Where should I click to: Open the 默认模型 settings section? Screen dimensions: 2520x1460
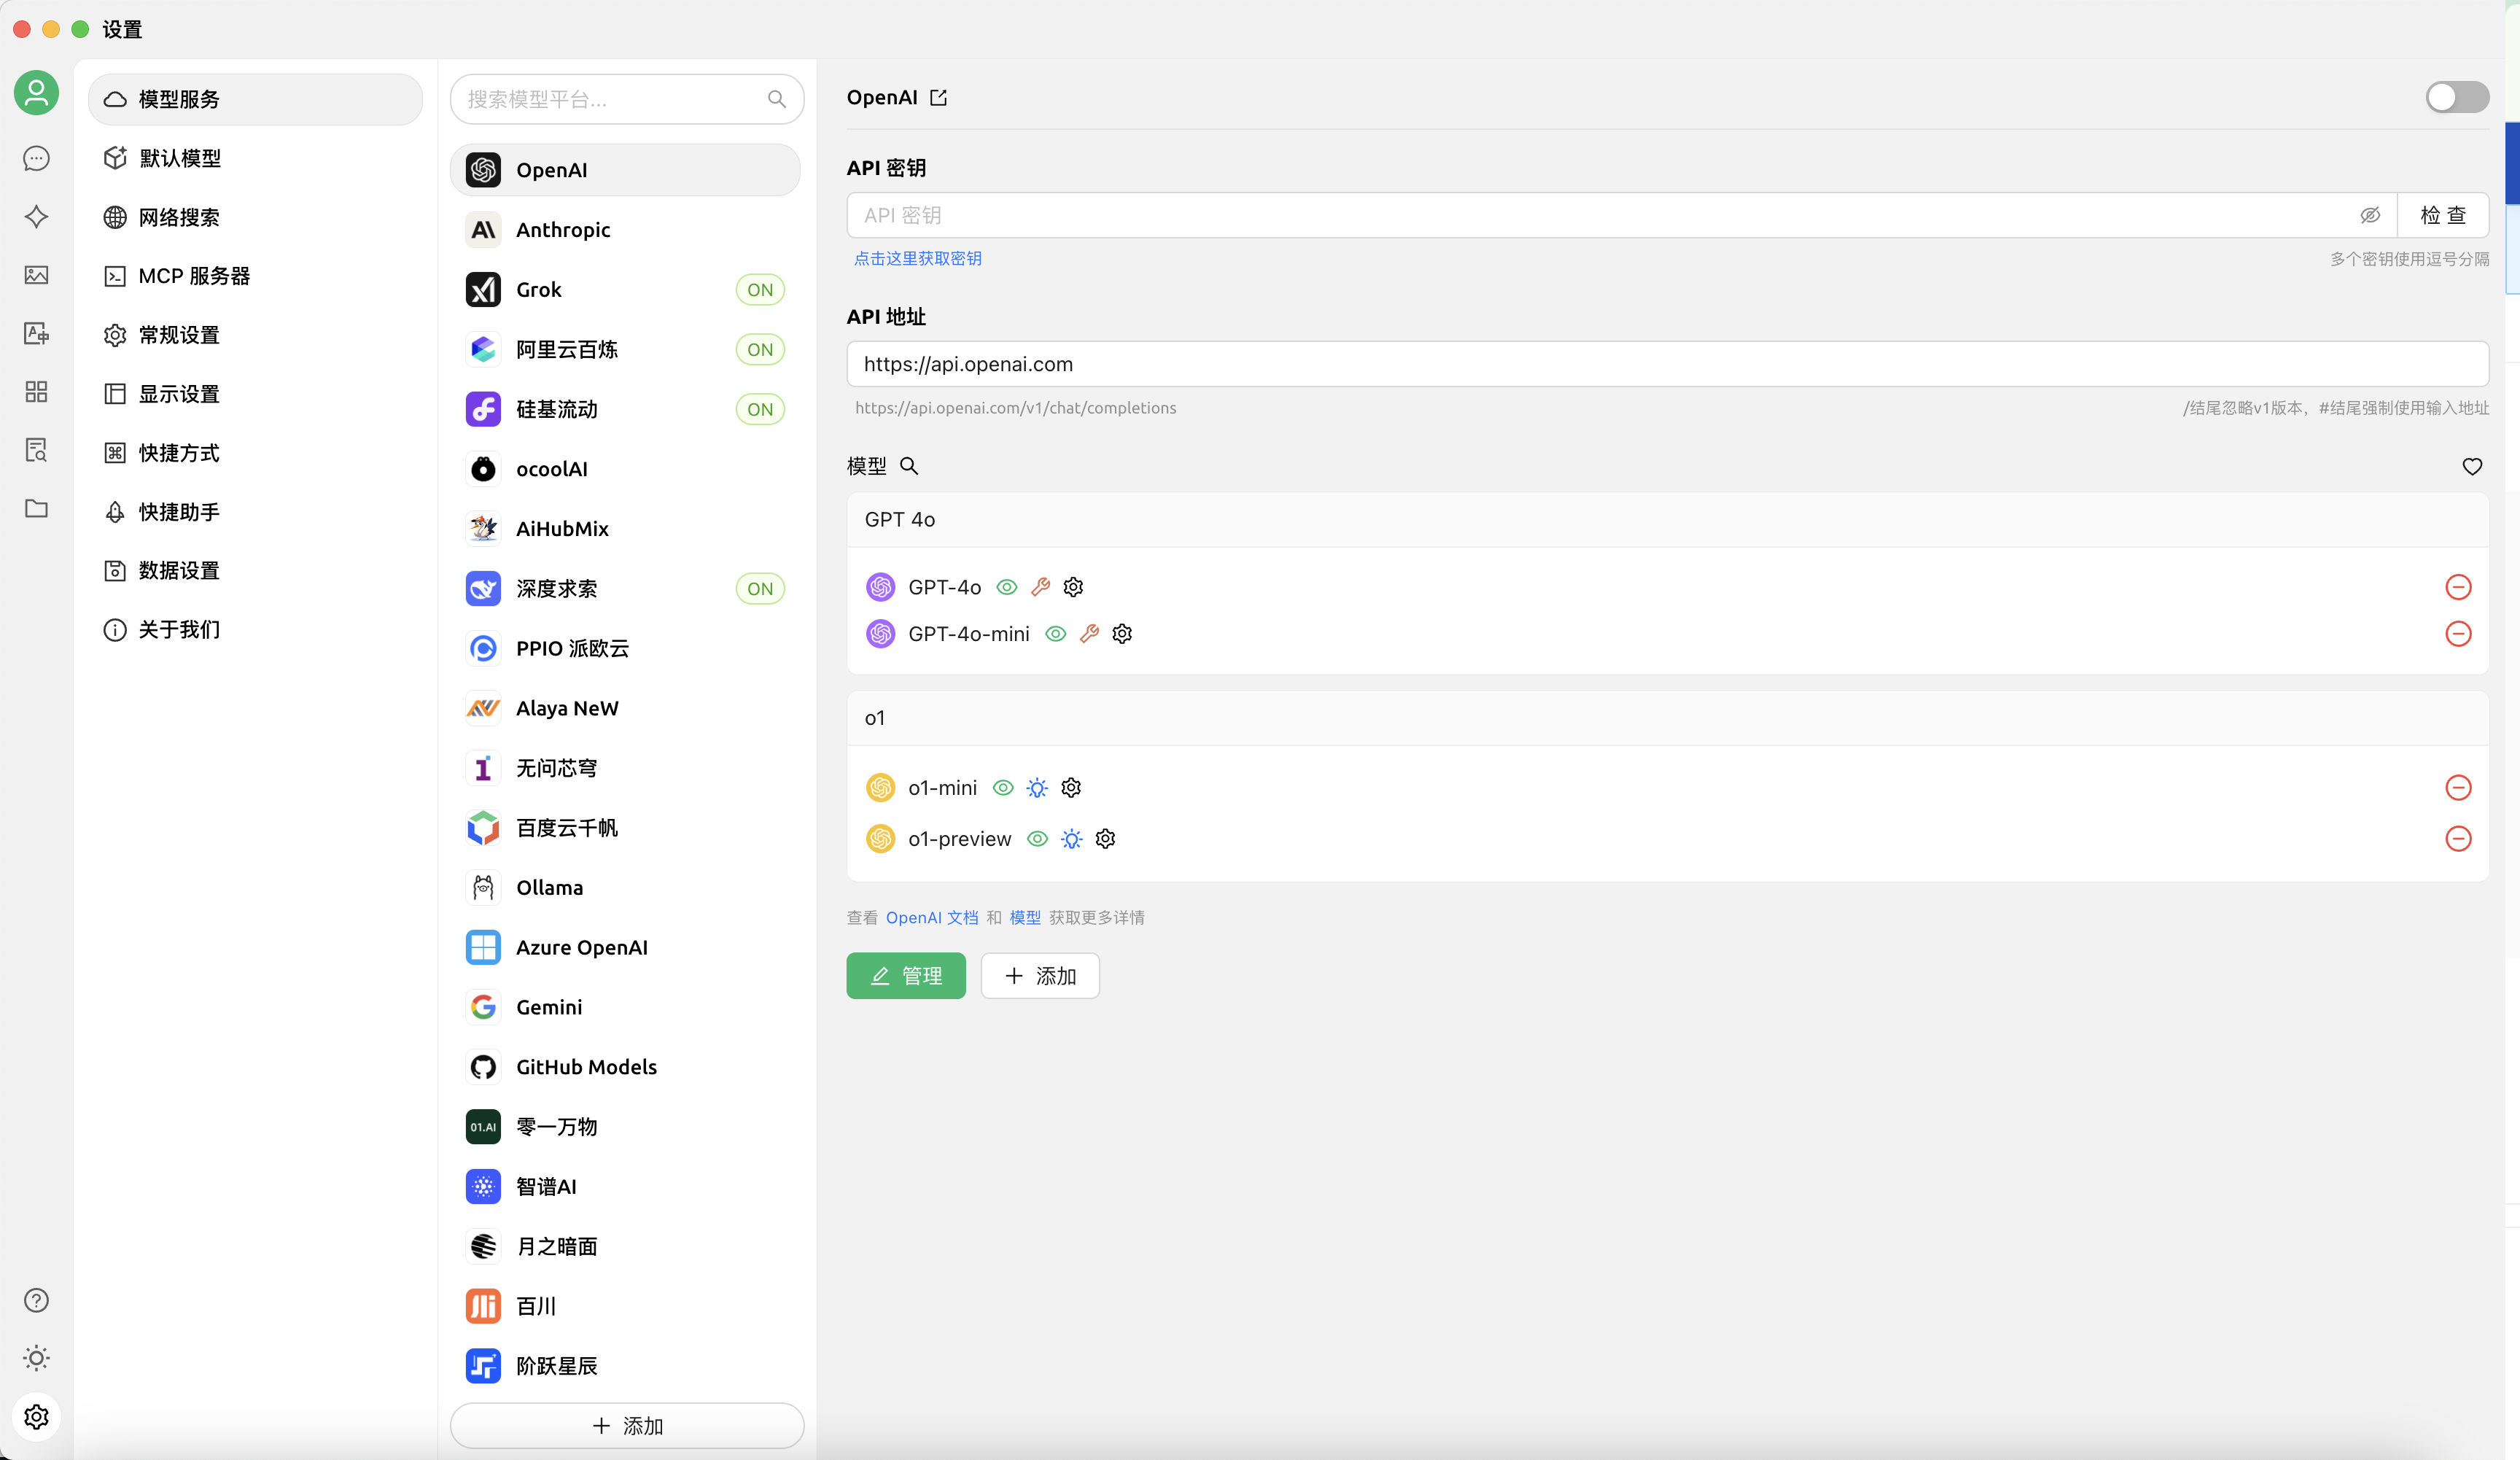pos(255,158)
